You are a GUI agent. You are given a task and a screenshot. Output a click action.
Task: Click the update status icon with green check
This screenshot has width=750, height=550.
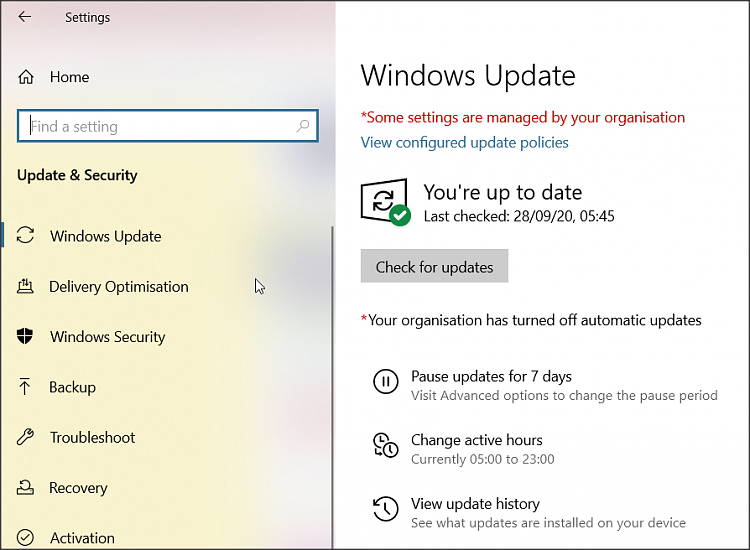point(385,202)
